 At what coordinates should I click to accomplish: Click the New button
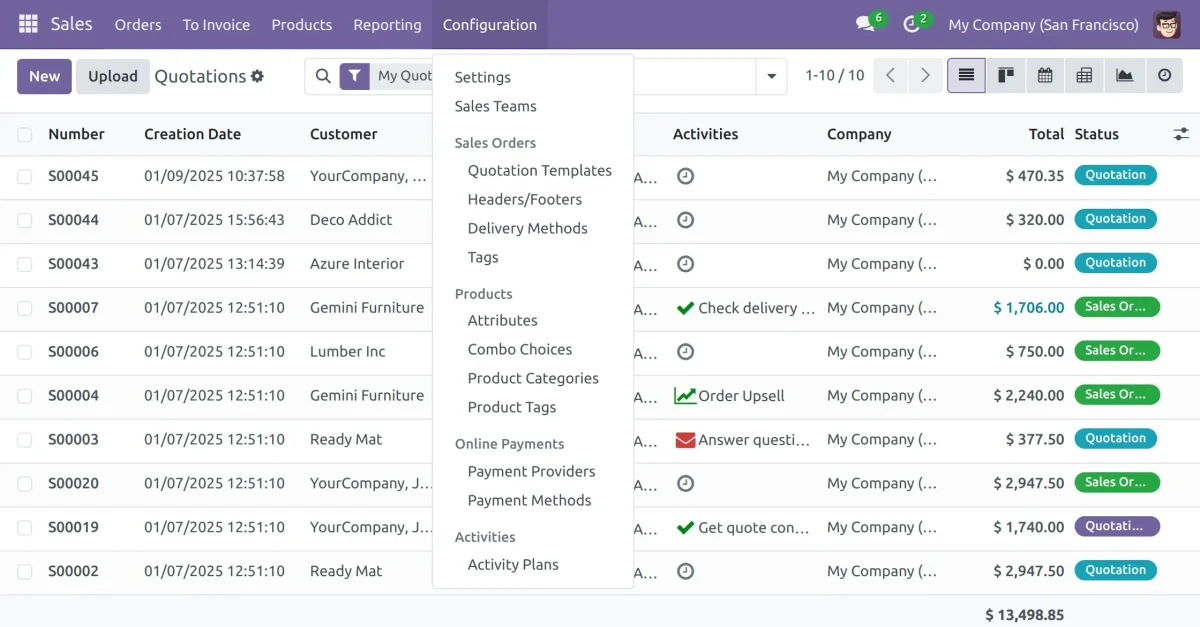coord(44,75)
